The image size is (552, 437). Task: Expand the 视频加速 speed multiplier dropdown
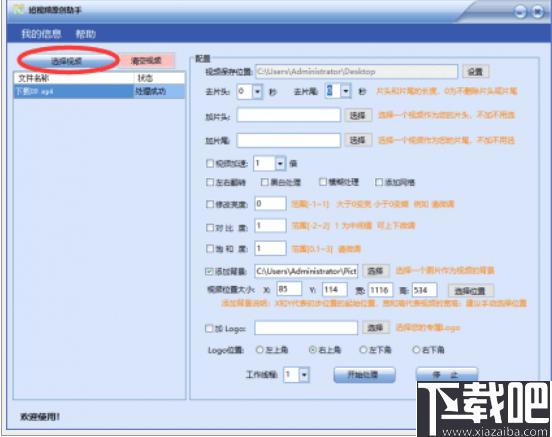click(x=280, y=163)
